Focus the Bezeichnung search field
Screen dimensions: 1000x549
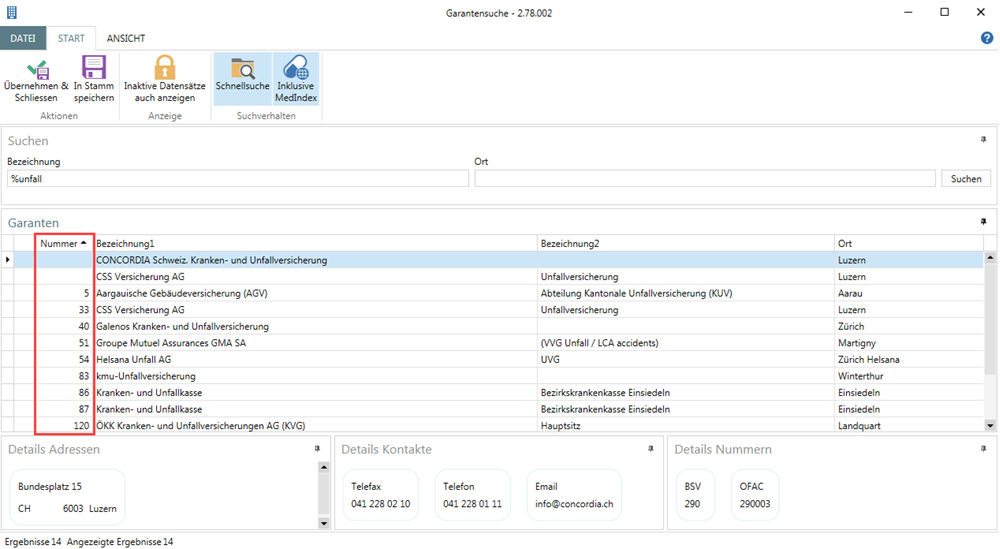click(x=238, y=179)
